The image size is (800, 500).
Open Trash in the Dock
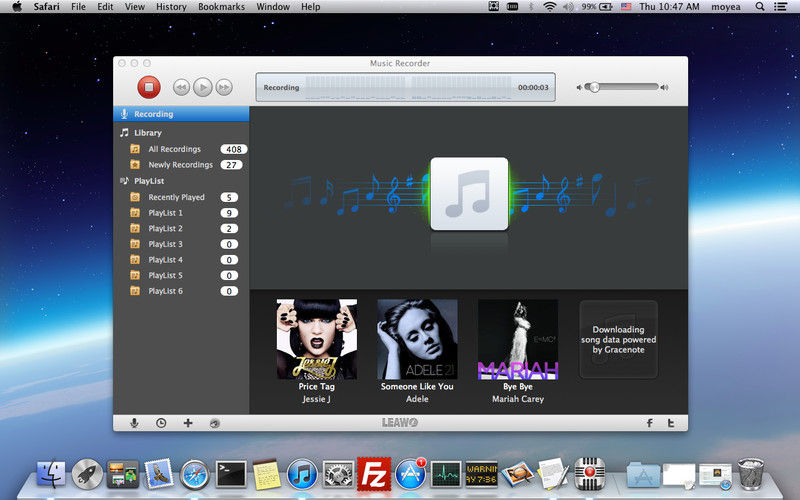pyautogui.click(x=751, y=474)
